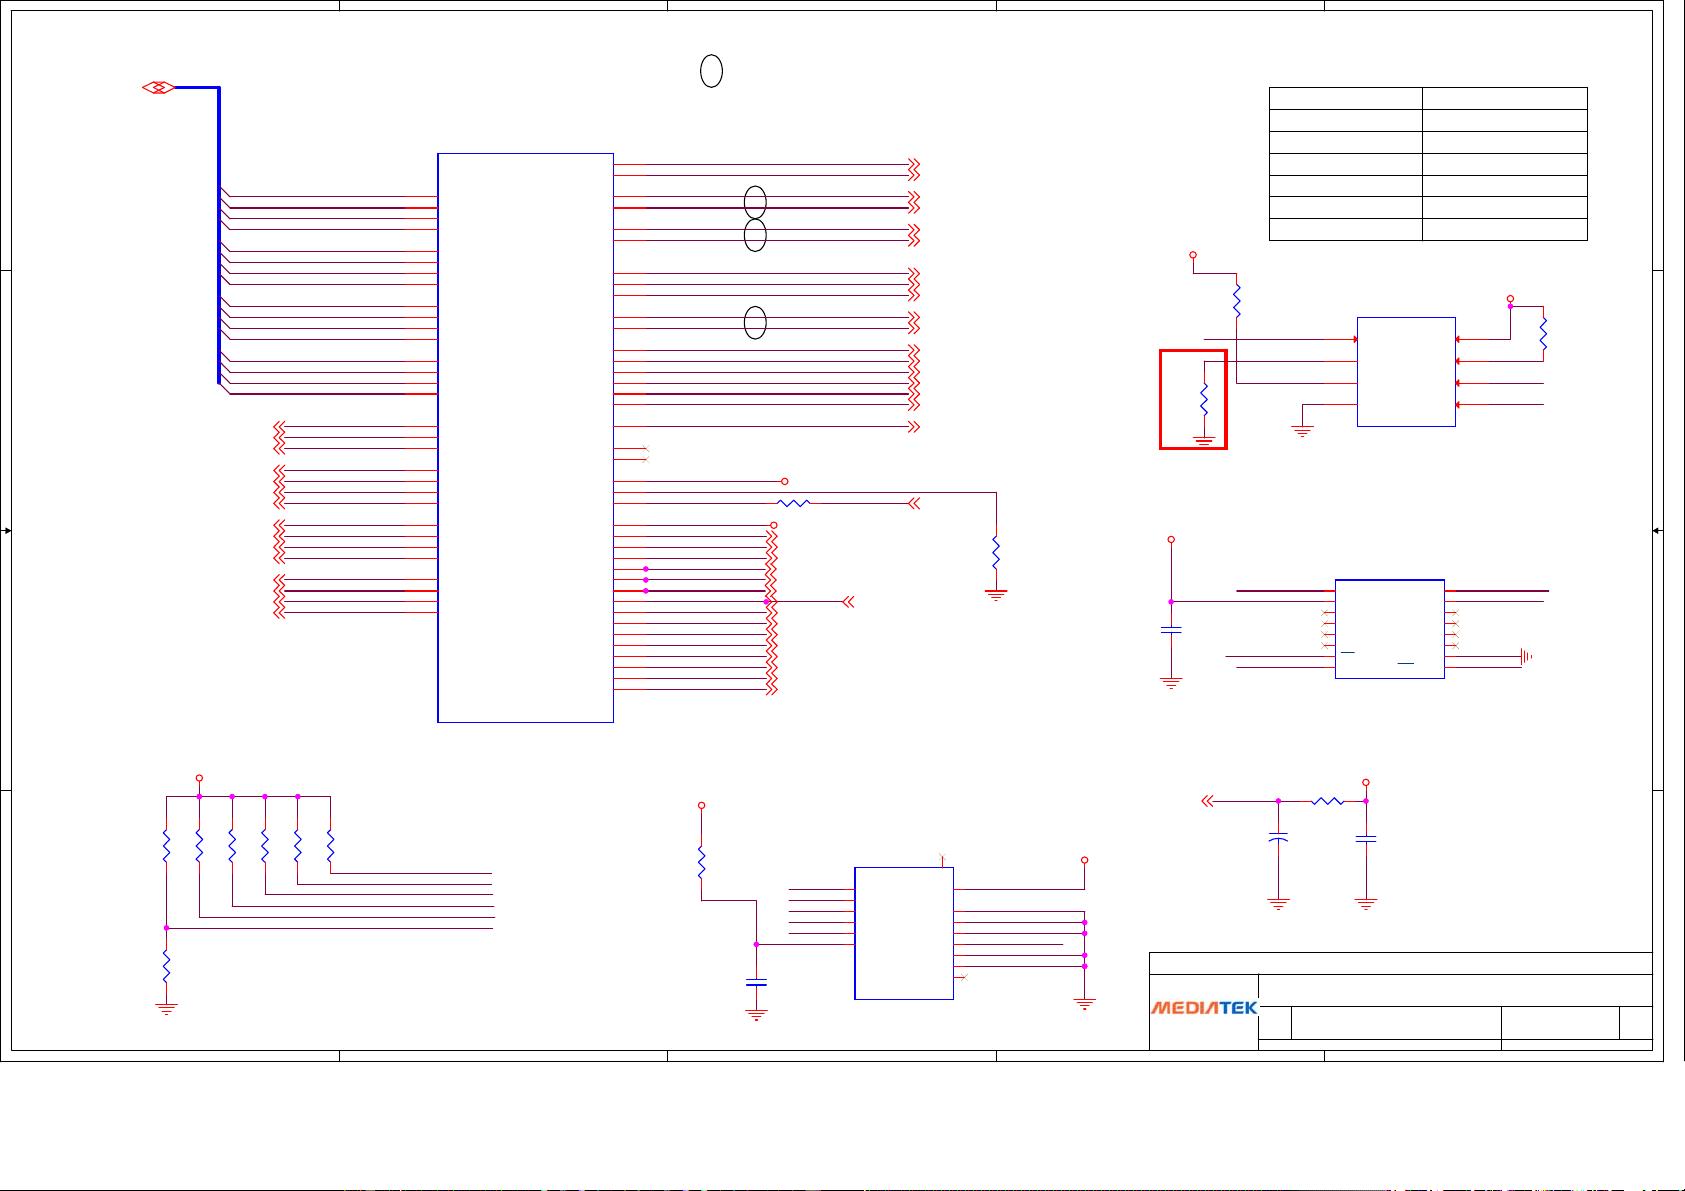Select the large blue-outlined IC block in the center
The image size is (1685, 1191).
pos(525,437)
